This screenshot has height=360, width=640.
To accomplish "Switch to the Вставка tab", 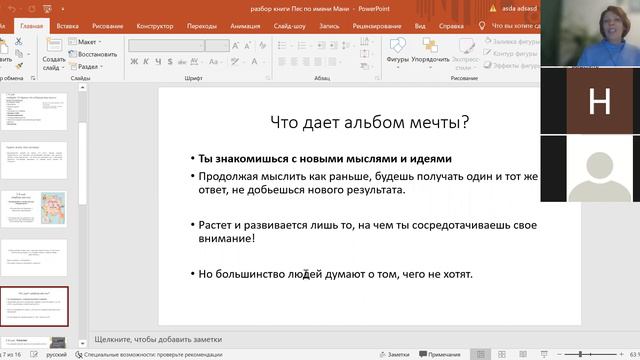I will 67,26.
